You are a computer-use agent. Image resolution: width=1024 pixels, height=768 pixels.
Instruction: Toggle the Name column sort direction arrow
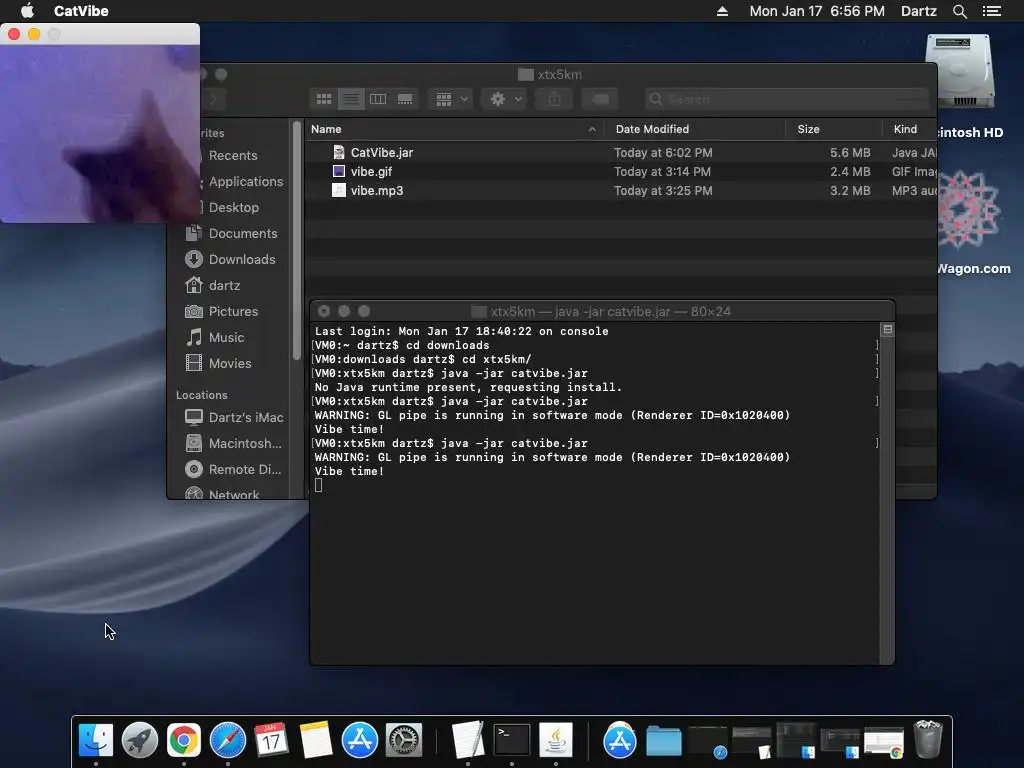pyautogui.click(x=592, y=129)
